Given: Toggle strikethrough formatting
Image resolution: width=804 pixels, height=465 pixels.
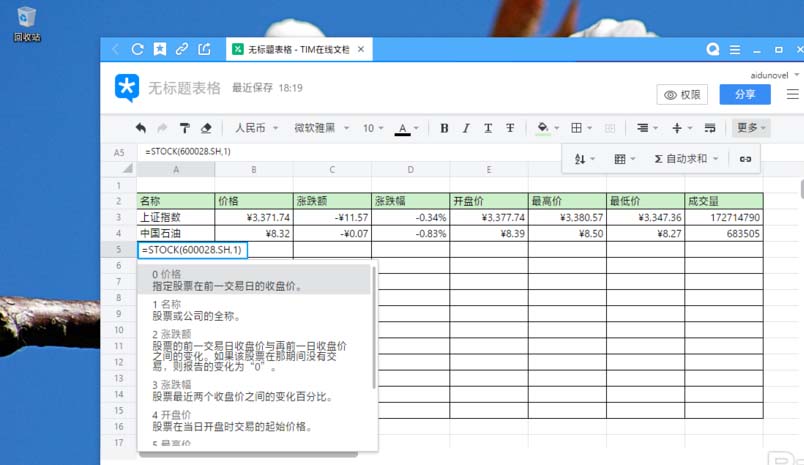Looking at the screenshot, I should tap(510, 128).
